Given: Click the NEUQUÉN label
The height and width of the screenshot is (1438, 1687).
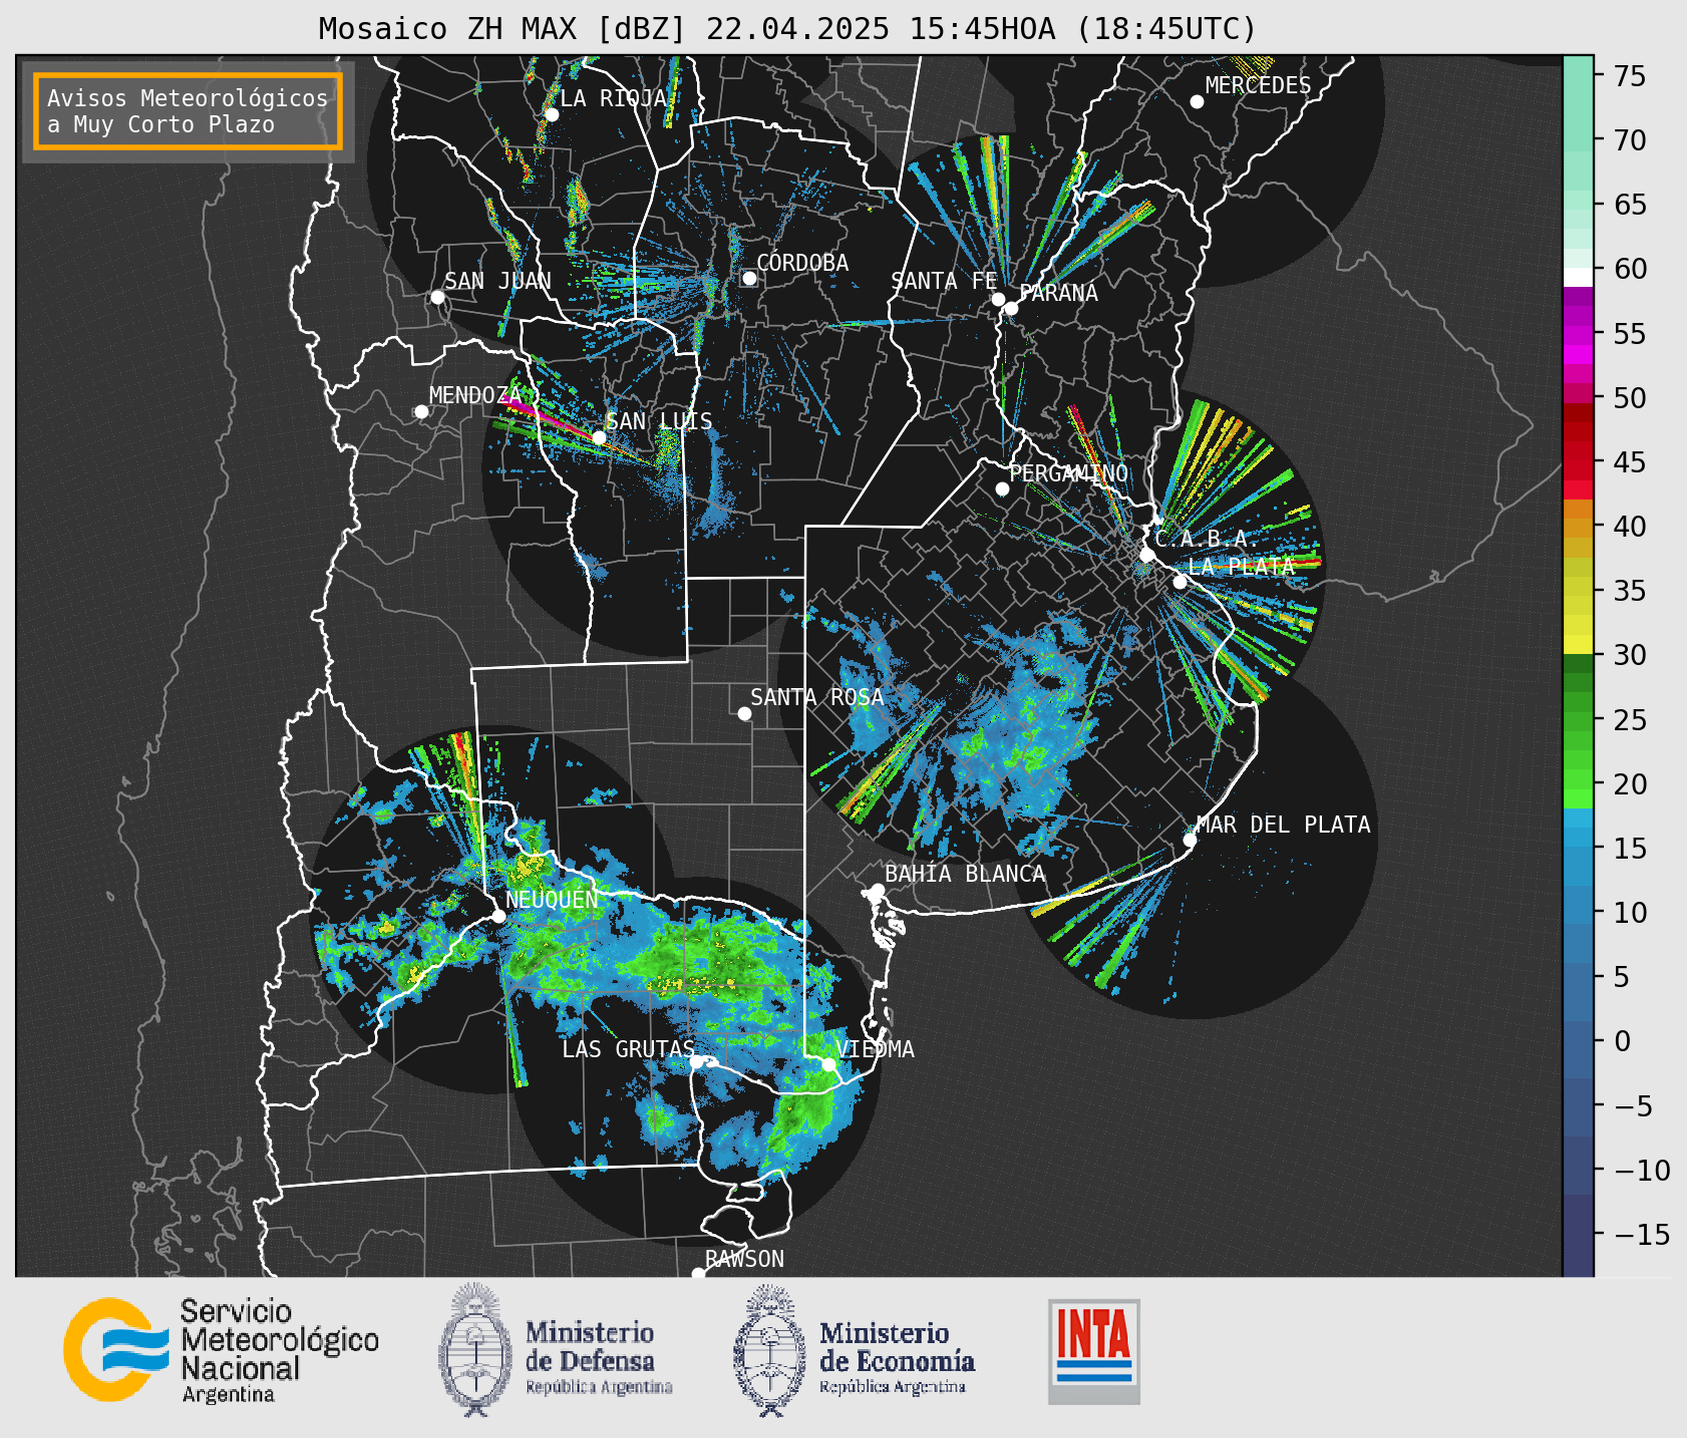Looking at the screenshot, I should tap(551, 900).
